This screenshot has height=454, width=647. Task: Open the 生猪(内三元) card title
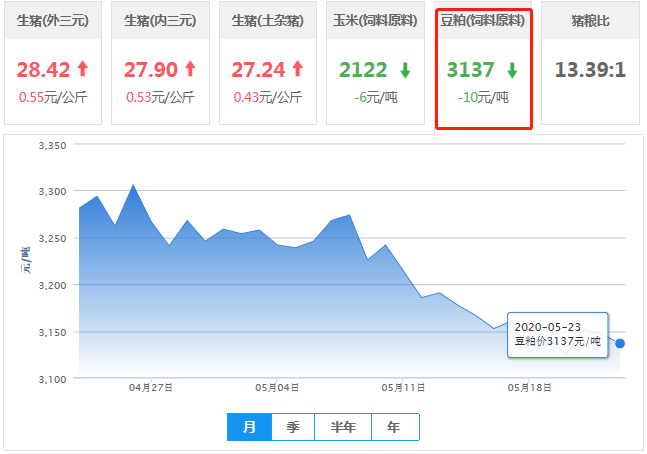click(160, 20)
